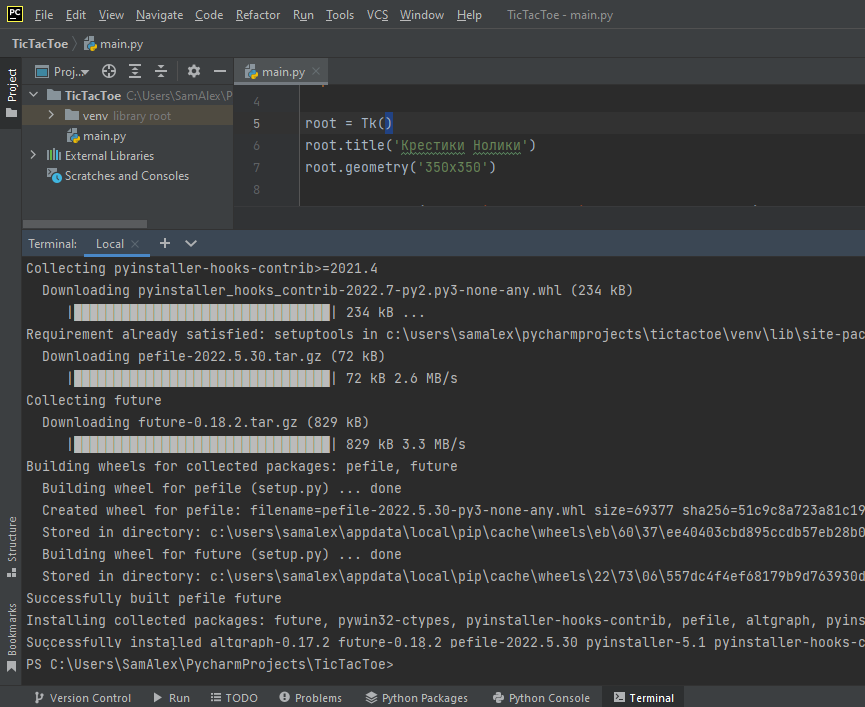
Task: Click the 234 kB download progress bar
Action: [x=202, y=312]
